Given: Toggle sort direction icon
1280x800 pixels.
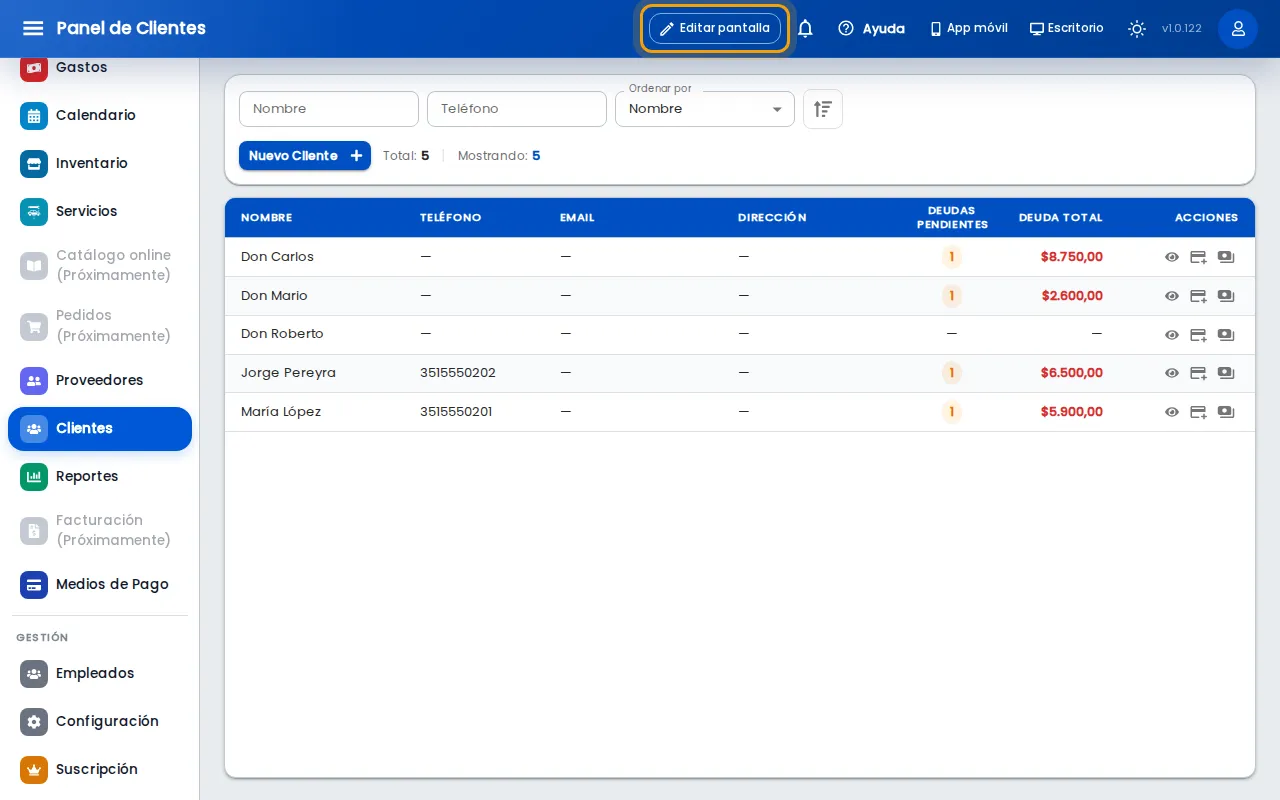Looking at the screenshot, I should coord(823,109).
